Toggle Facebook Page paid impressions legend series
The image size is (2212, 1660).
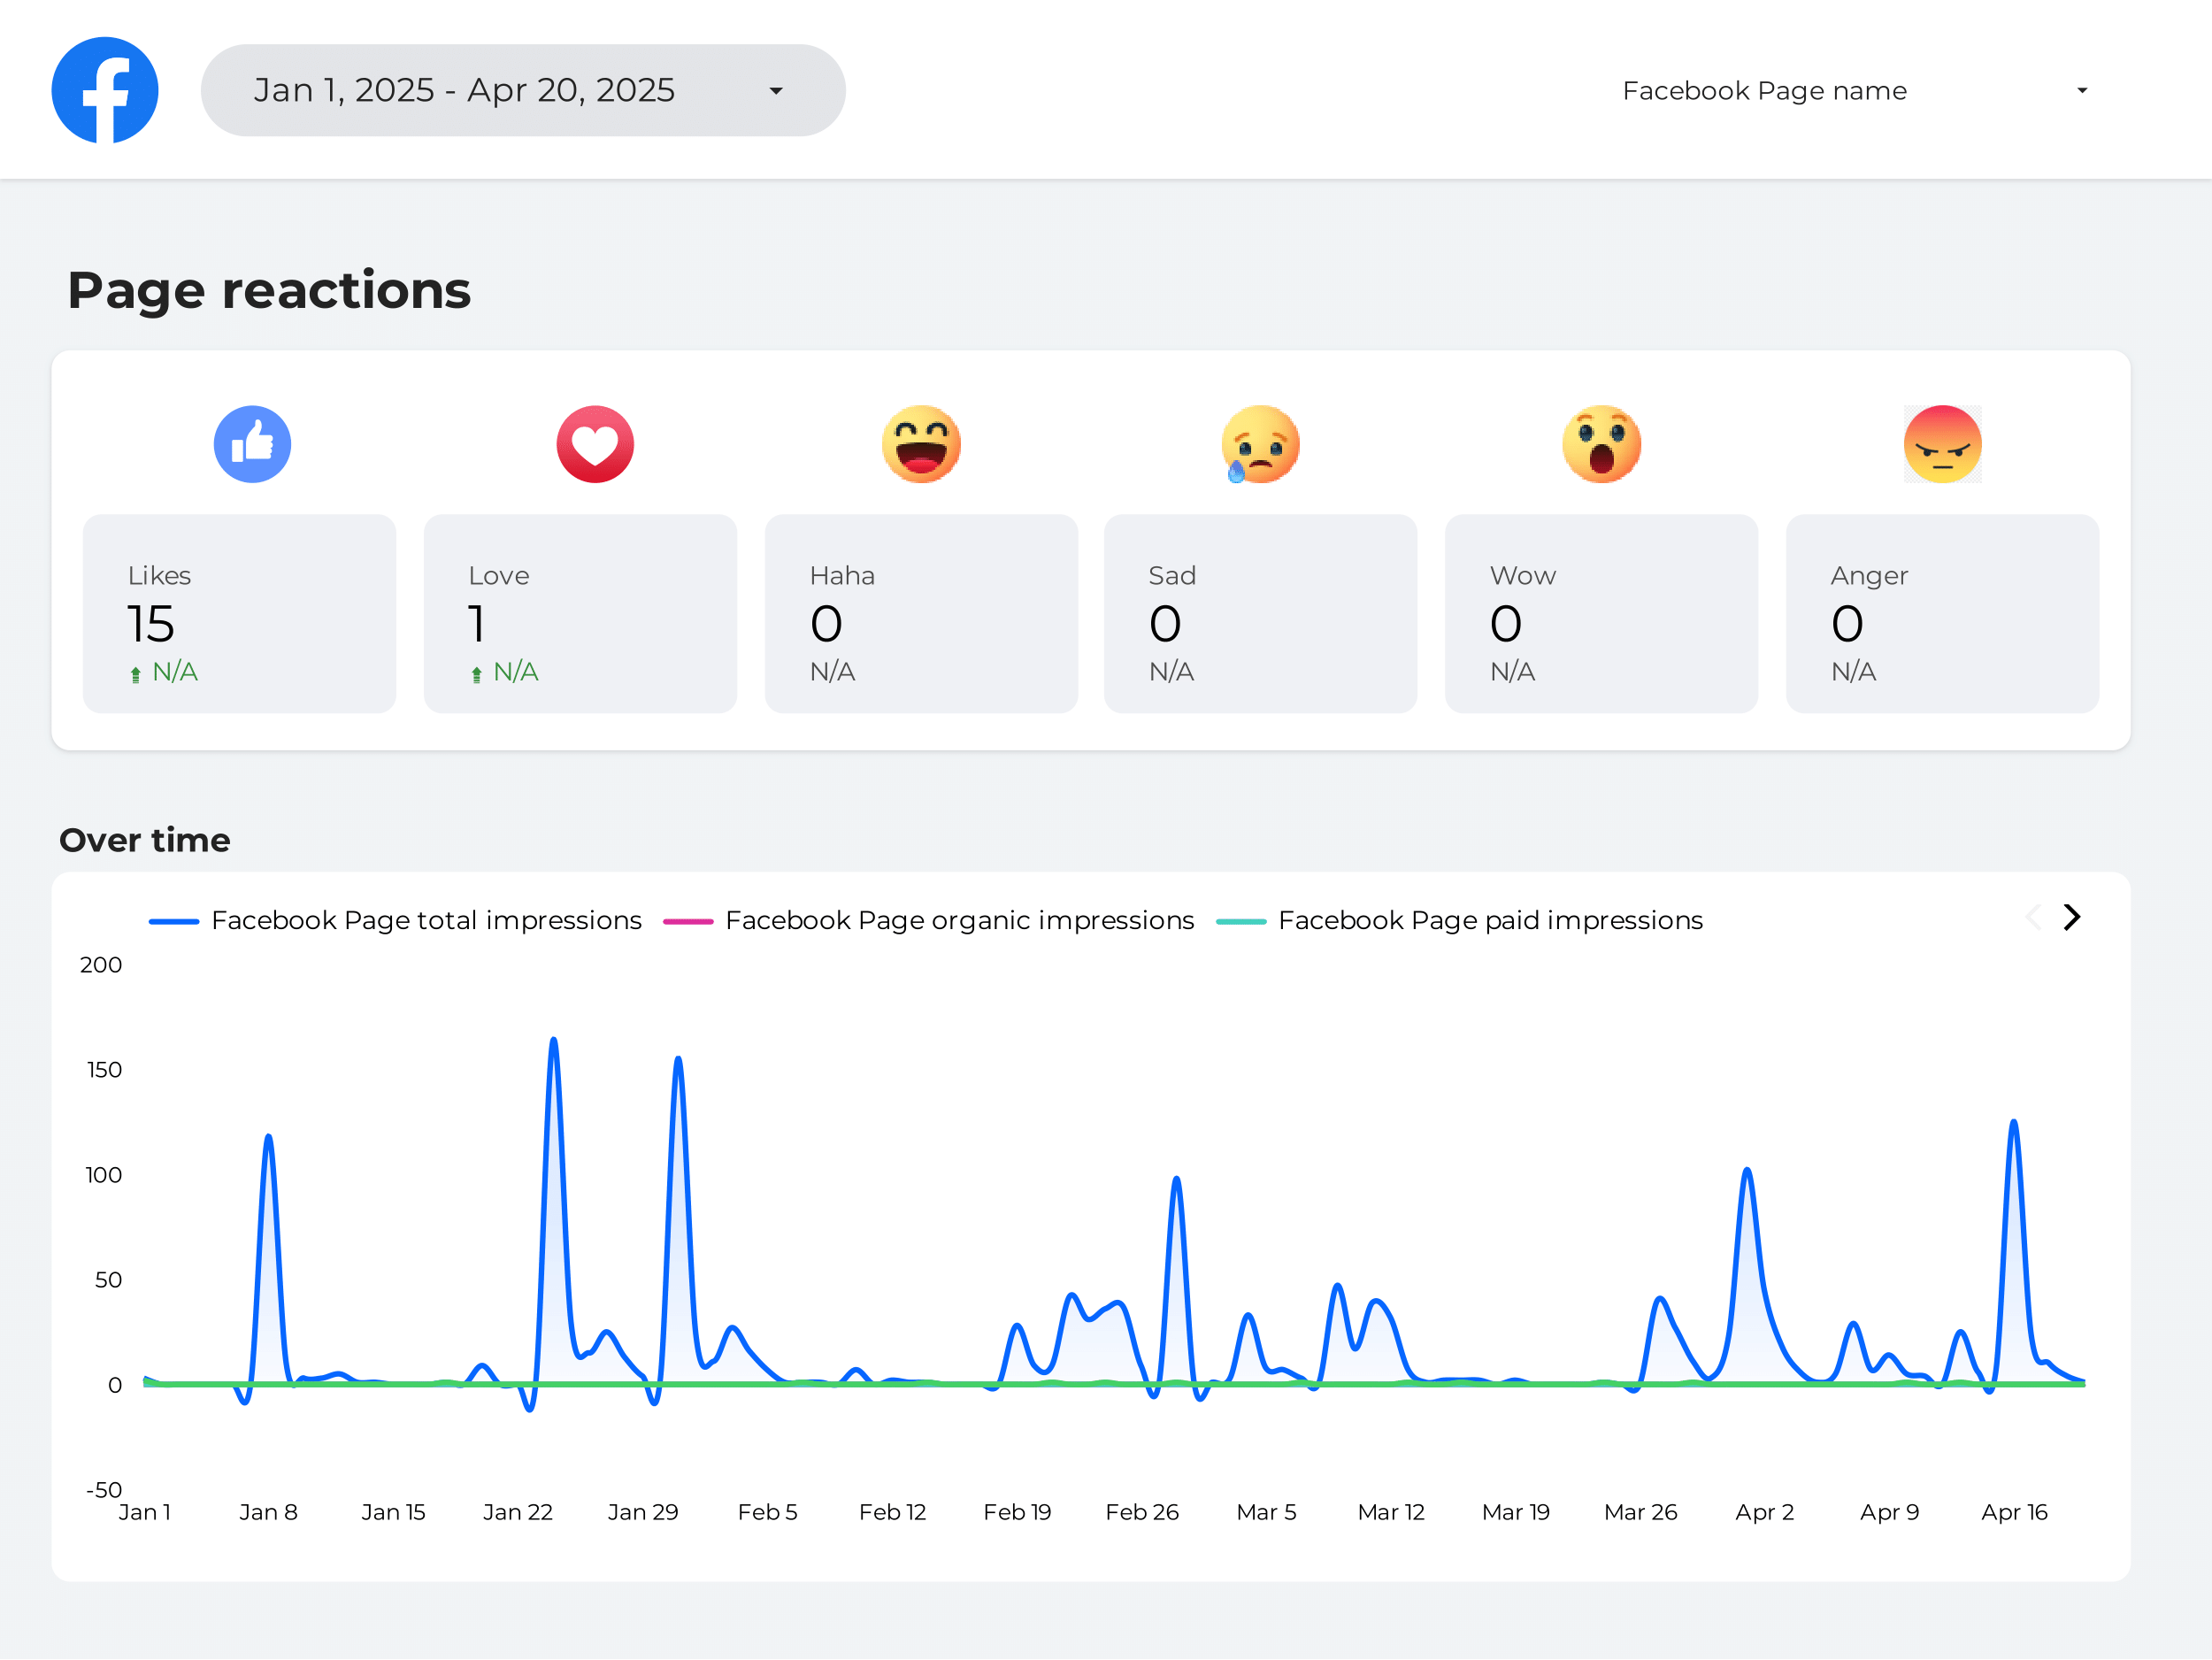(x=1459, y=920)
